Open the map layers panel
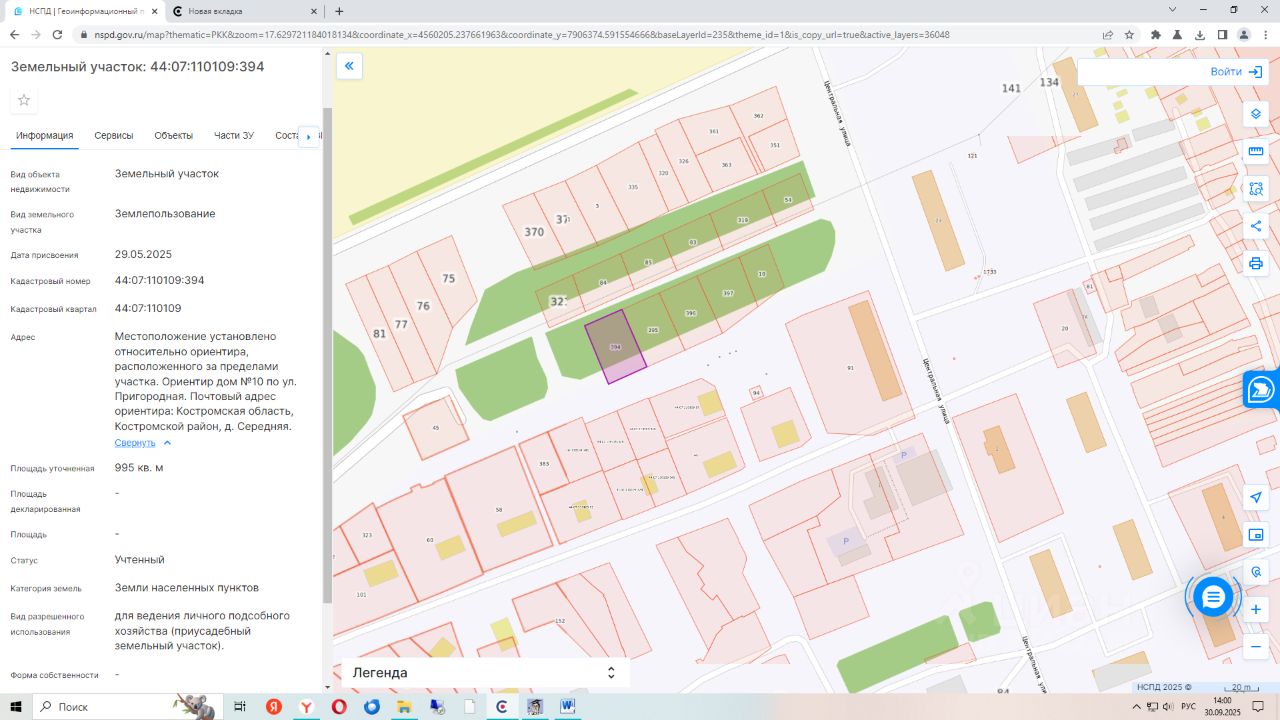The image size is (1280, 720). (x=1256, y=114)
